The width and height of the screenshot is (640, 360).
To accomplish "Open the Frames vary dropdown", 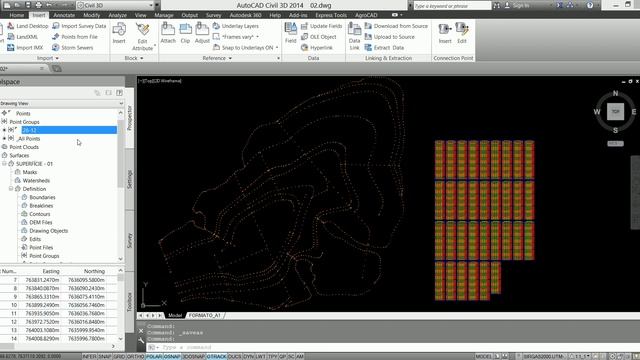I will pos(258,37).
